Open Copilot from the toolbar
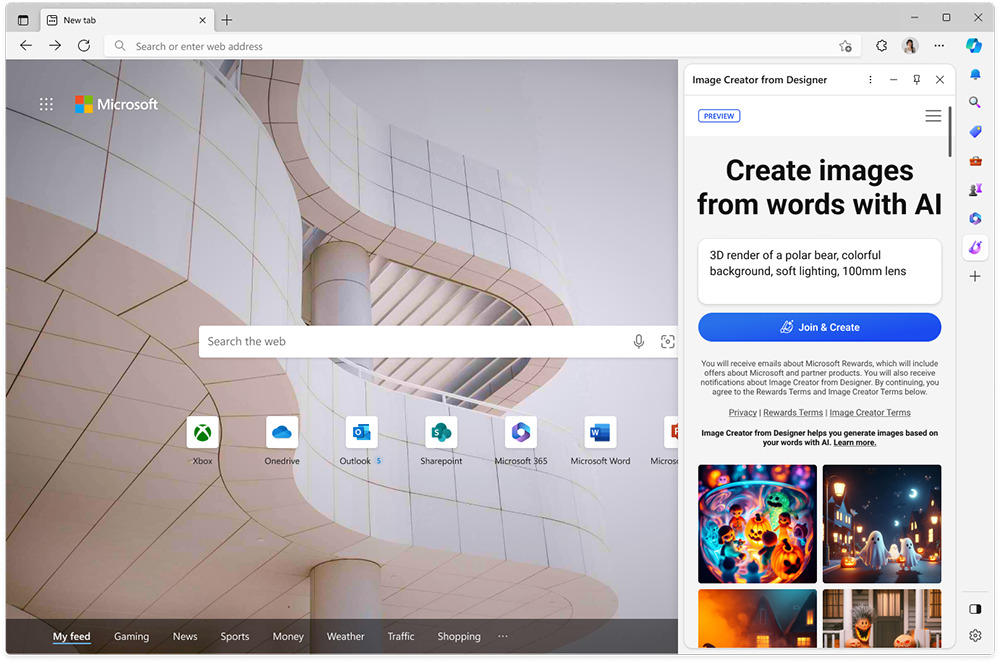1000x663 pixels. (973, 46)
